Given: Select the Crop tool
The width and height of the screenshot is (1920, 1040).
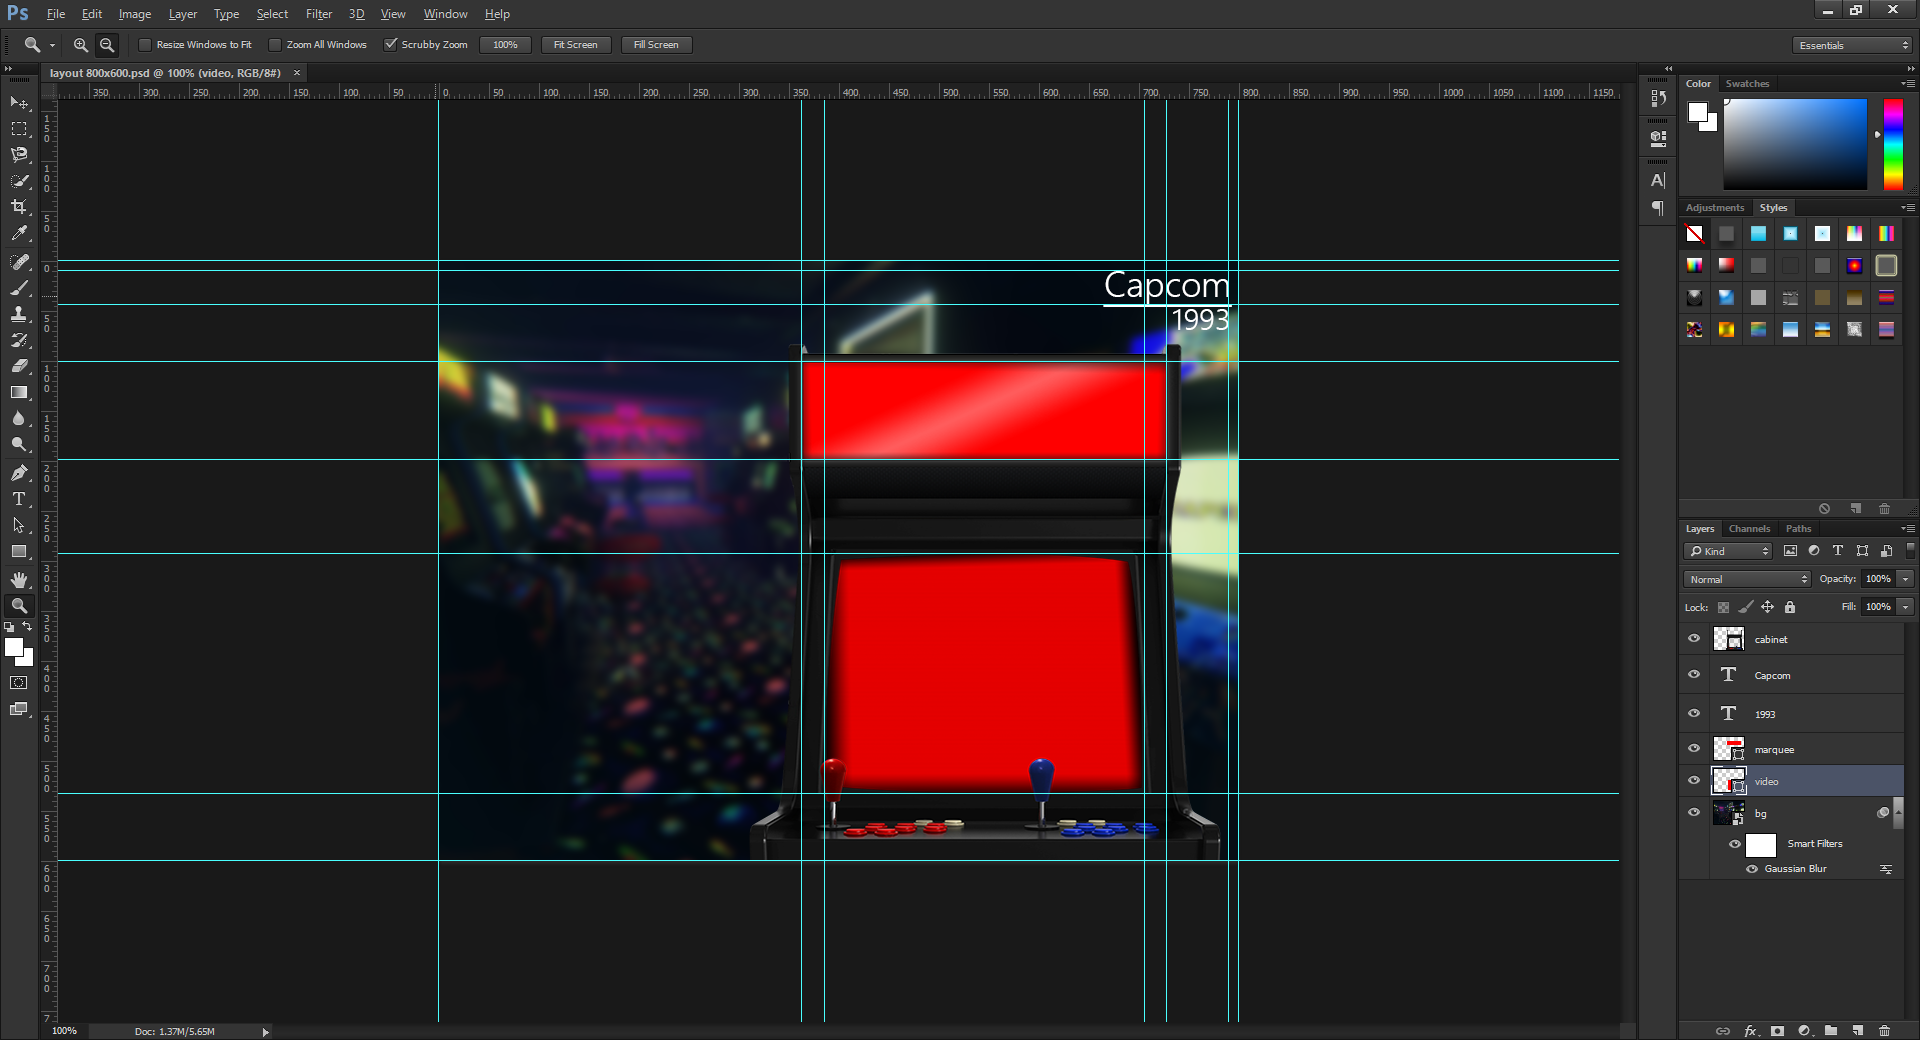Looking at the screenshot, I should (x=19, y=207).
